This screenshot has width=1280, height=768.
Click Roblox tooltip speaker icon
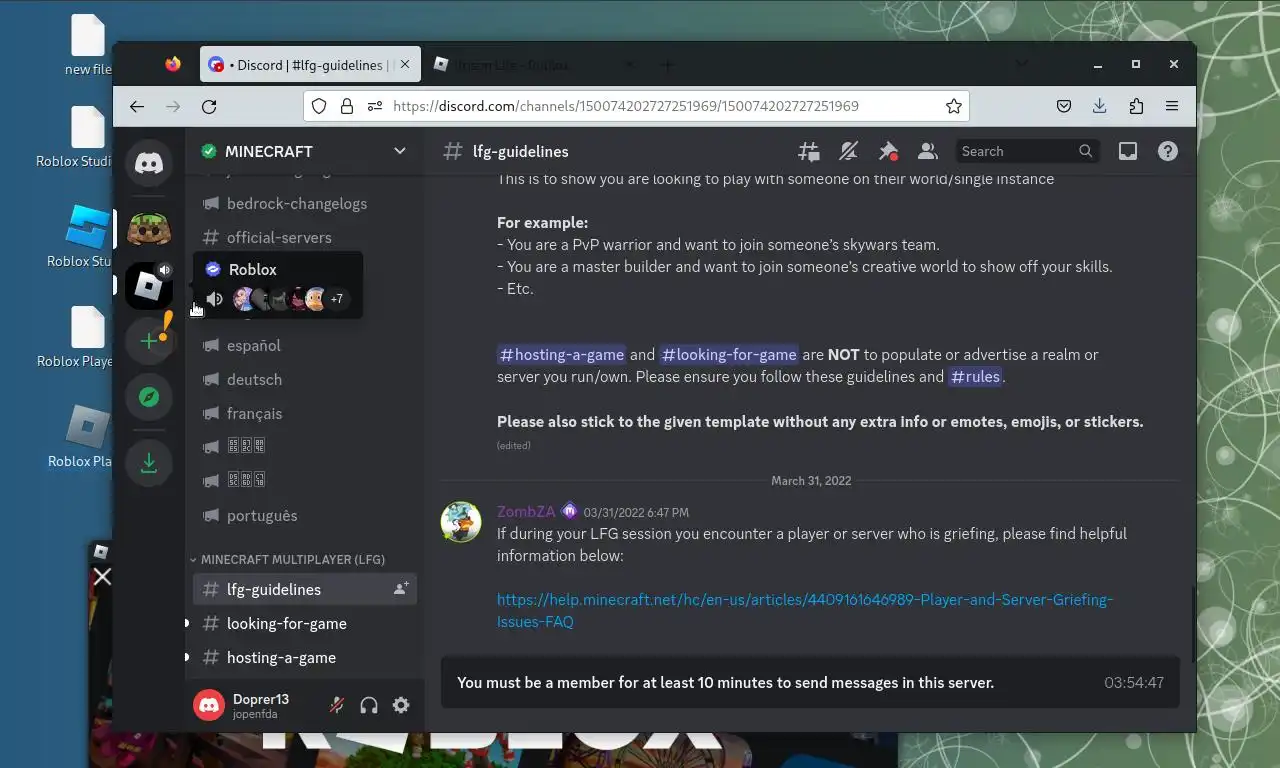tap(214, 299)
